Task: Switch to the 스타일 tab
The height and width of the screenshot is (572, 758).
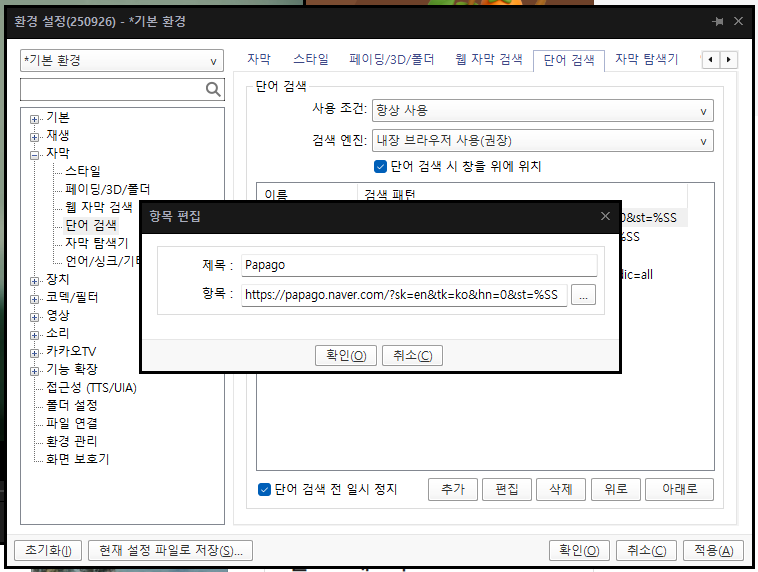Action: 311,59
